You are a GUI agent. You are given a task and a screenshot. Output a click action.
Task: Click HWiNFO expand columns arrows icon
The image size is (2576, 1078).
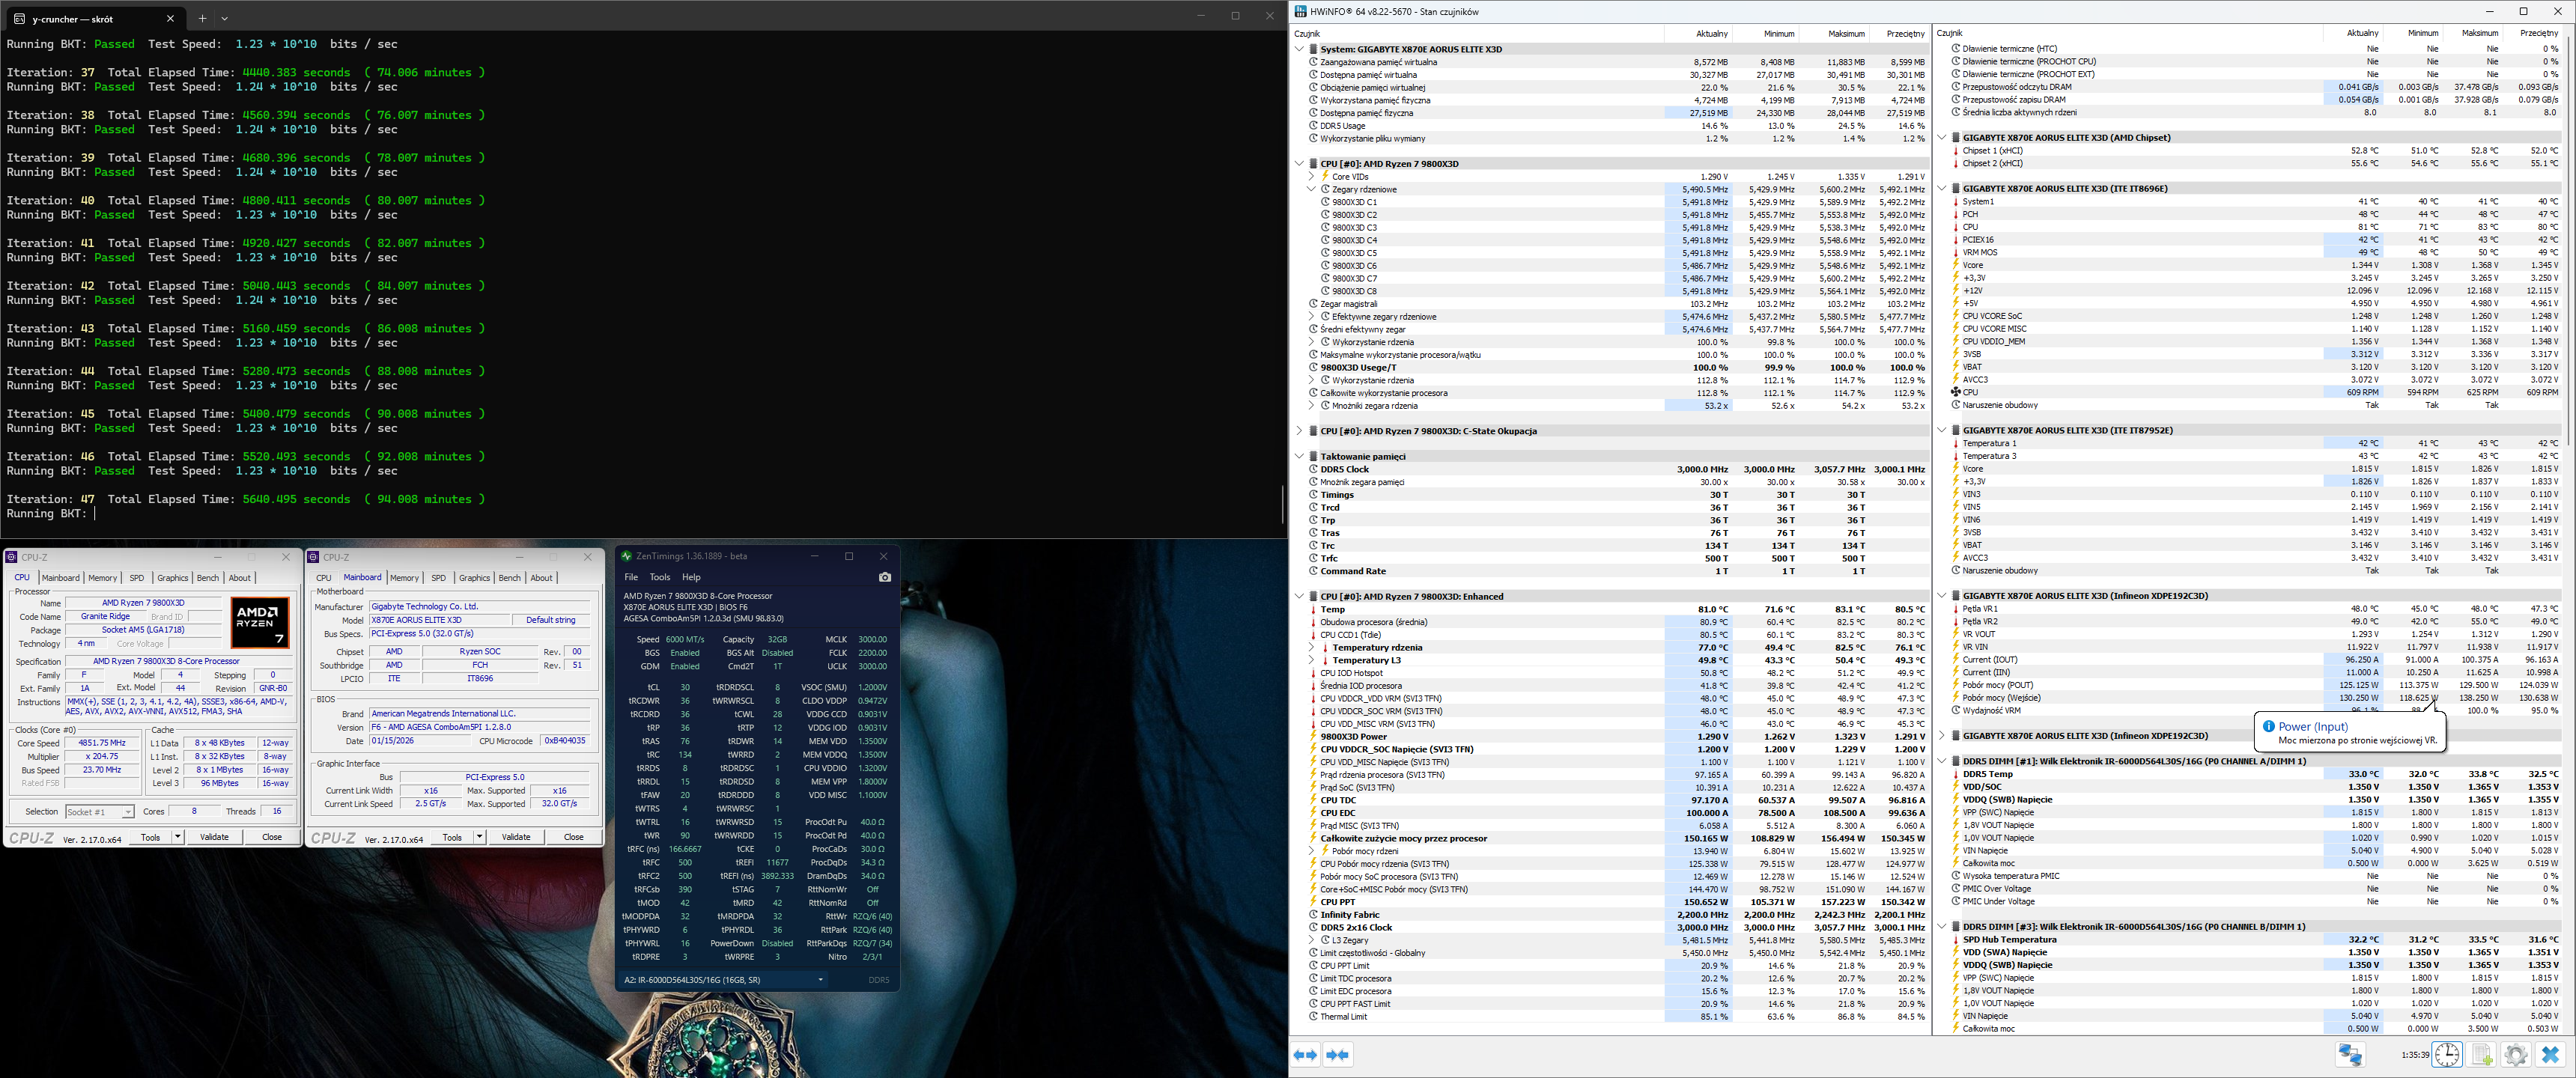coord(1306,1055)
